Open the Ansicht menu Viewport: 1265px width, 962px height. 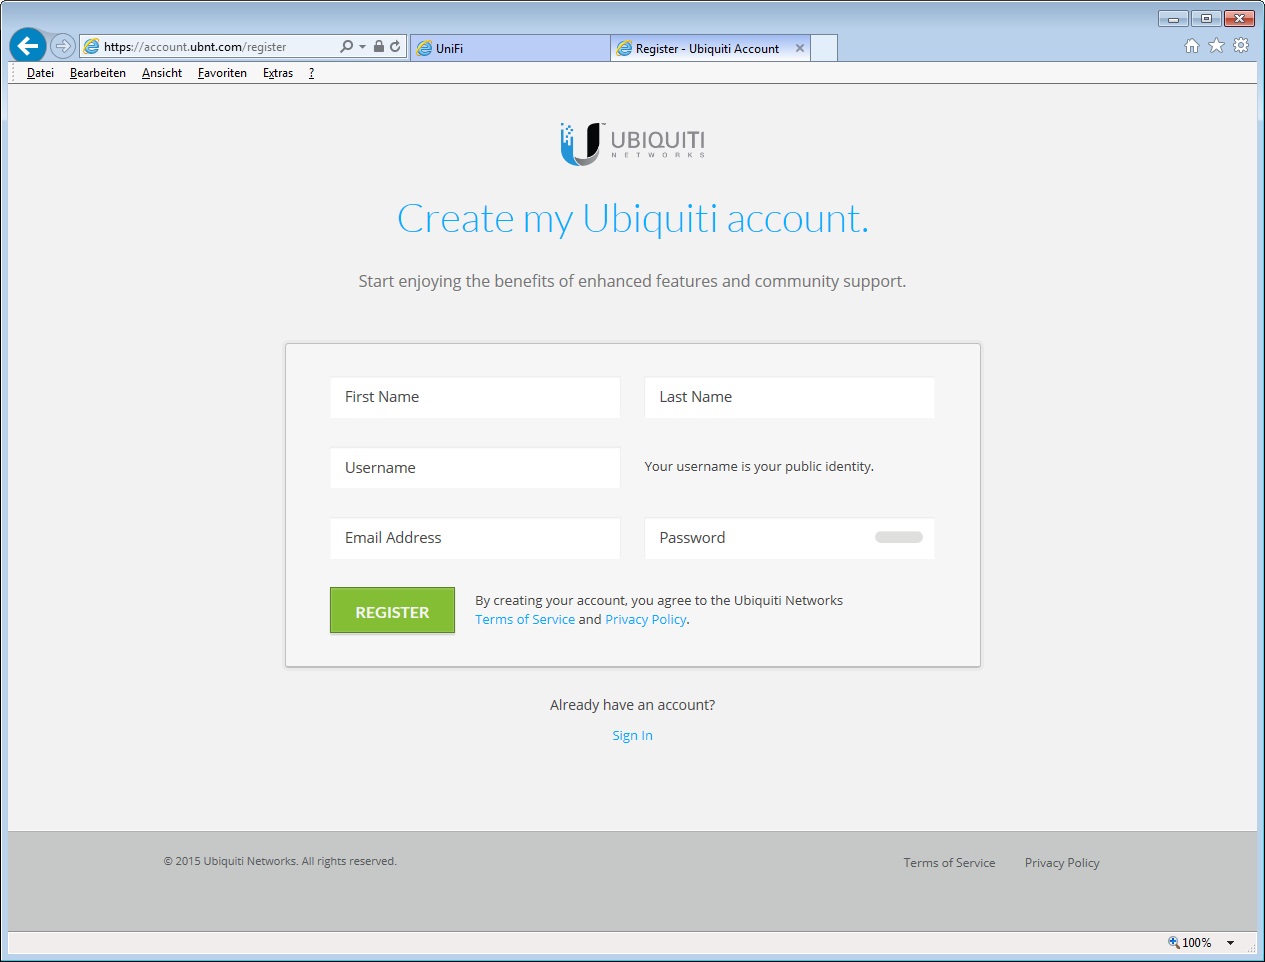tap(162, 73)
